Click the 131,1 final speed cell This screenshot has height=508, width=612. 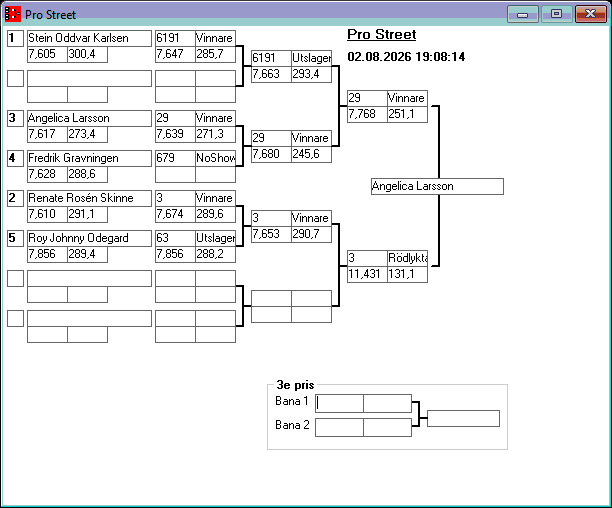point(407,274)
